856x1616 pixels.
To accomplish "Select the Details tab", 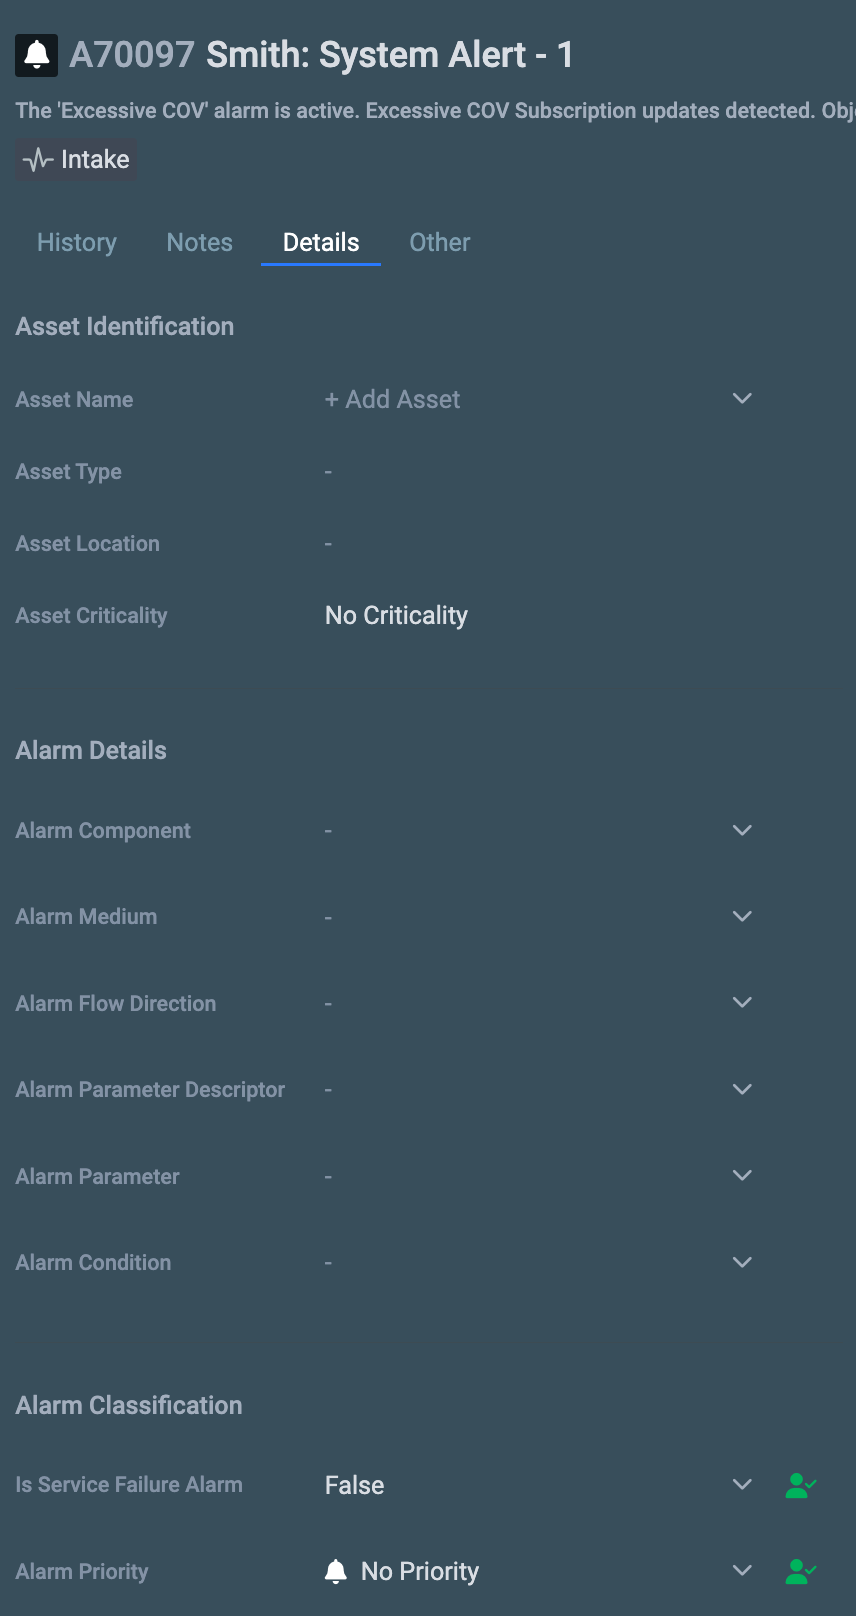I will click(321, 243).
